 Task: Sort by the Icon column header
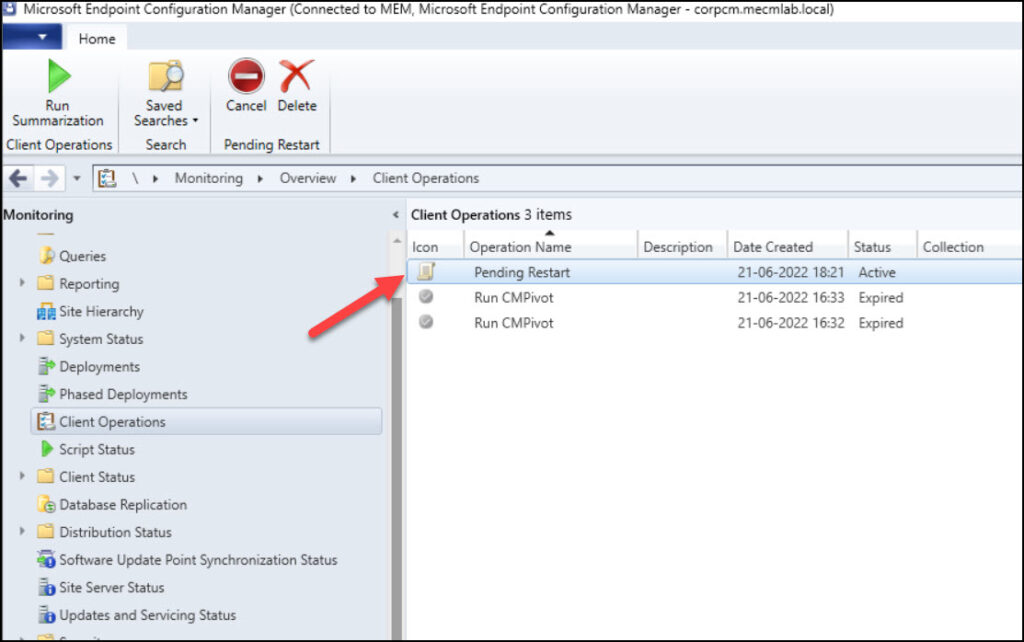(x=435, y=247)
